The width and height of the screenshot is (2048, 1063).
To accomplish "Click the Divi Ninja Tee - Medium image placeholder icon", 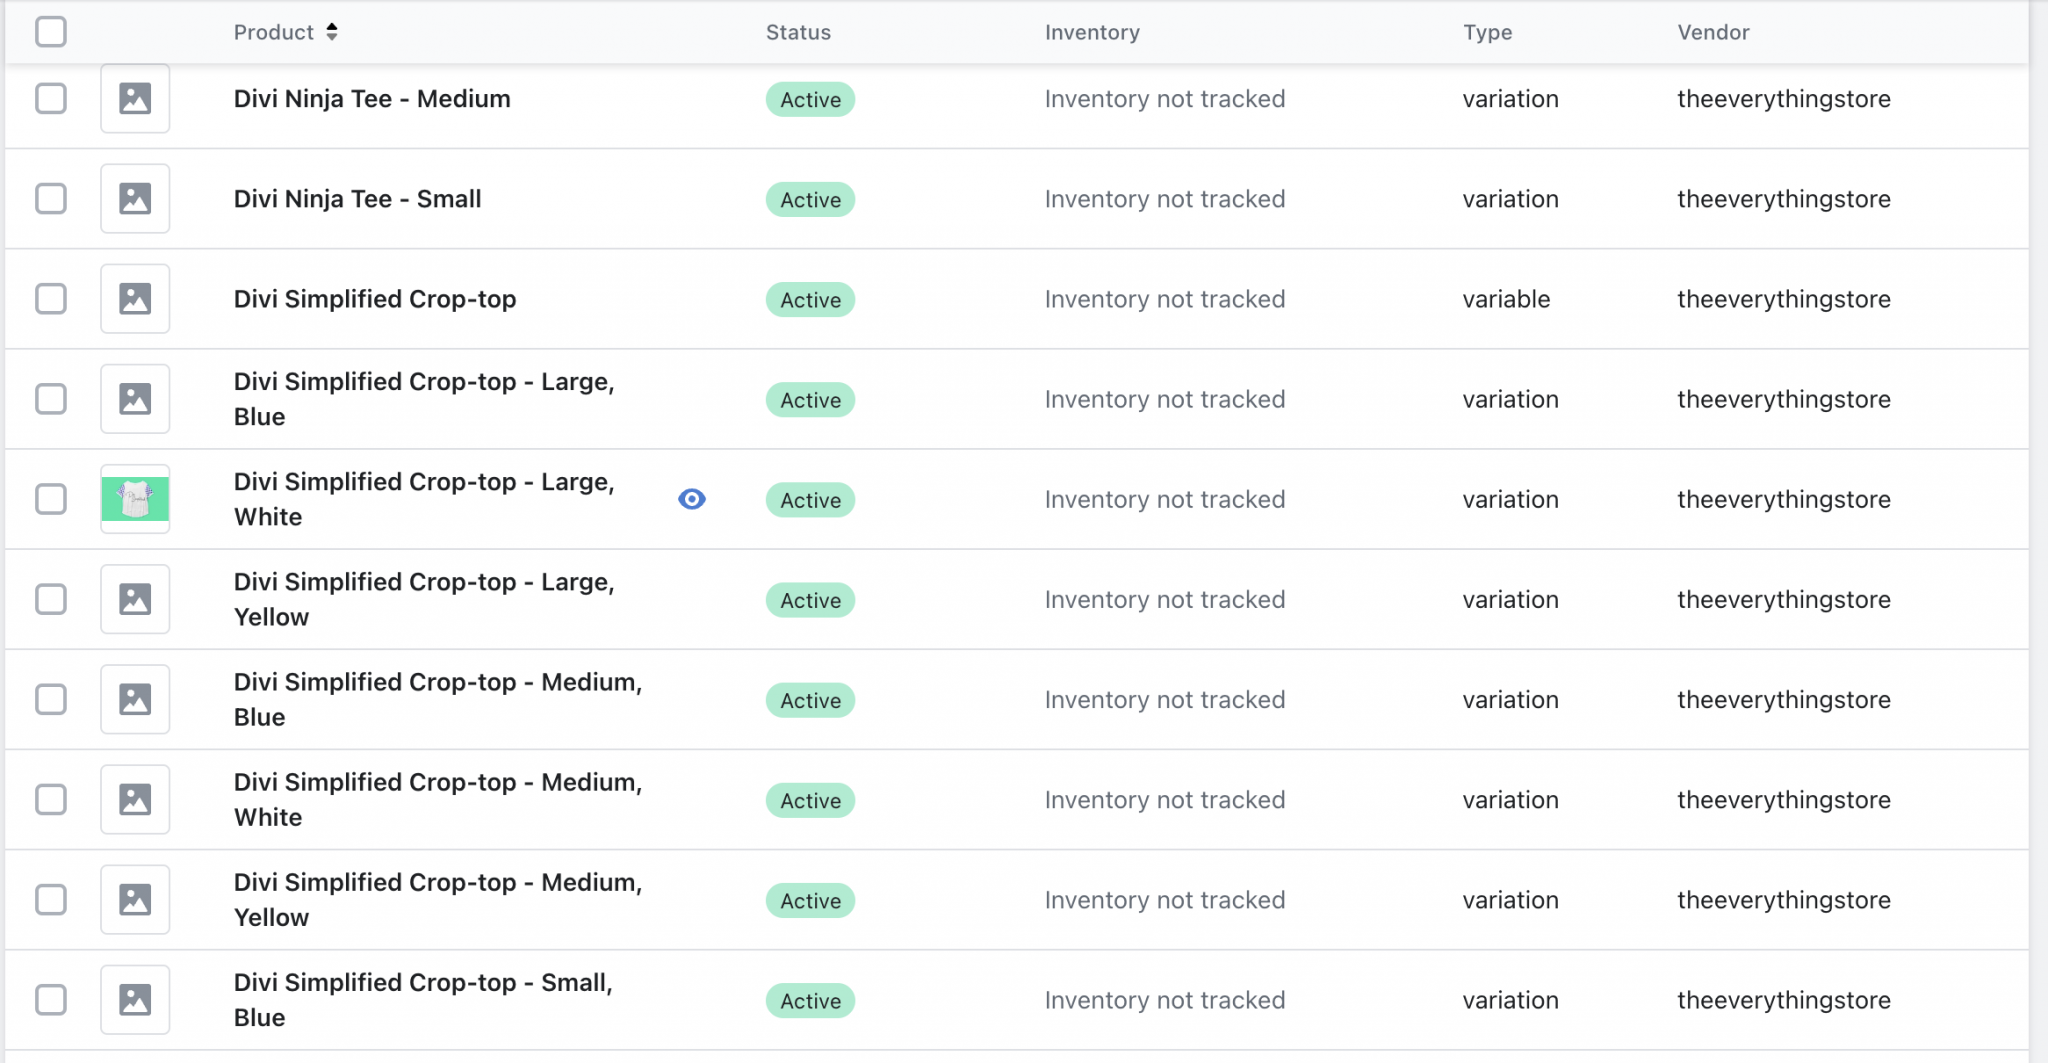I will 135,99.
